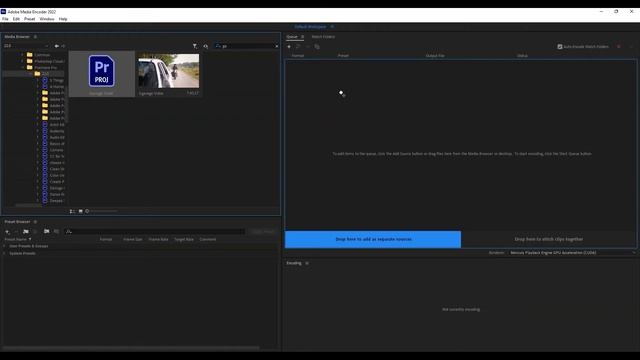Open the Default Workspace menu icon

pos(332,27)
